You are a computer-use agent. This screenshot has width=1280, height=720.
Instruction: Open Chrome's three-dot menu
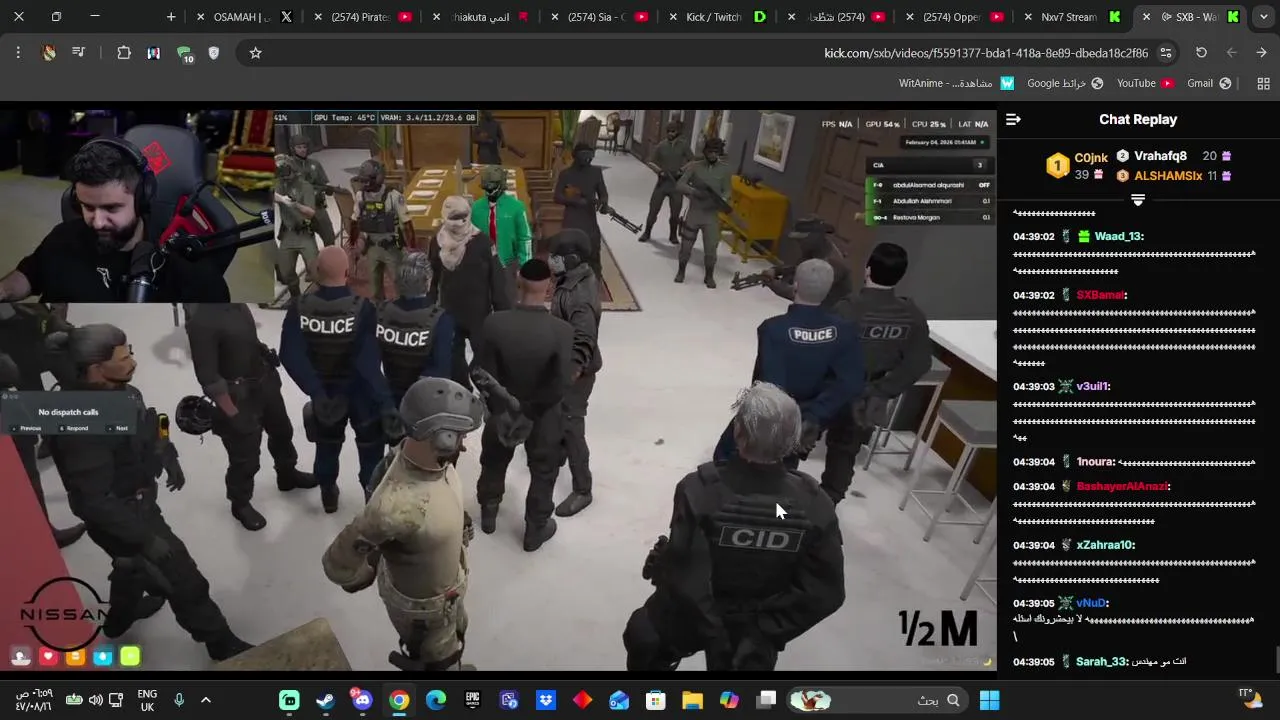point(18,53)
